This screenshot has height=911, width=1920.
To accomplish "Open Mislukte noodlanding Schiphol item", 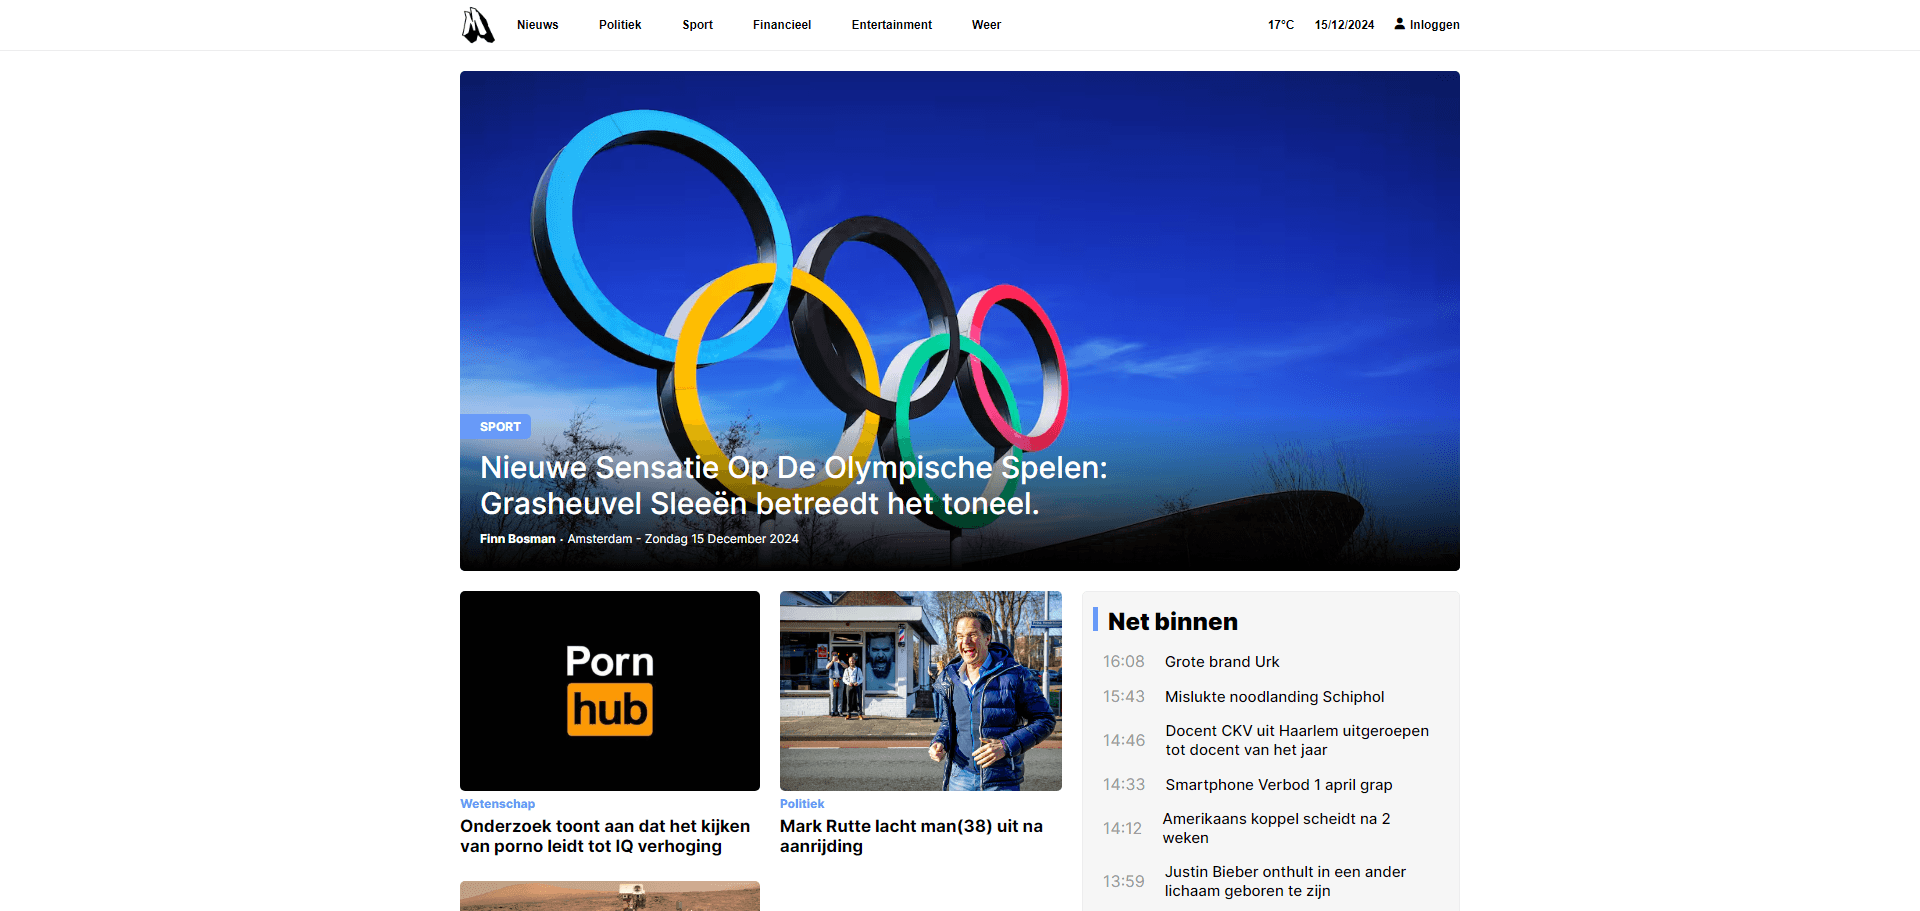I will click(1274, 697).
